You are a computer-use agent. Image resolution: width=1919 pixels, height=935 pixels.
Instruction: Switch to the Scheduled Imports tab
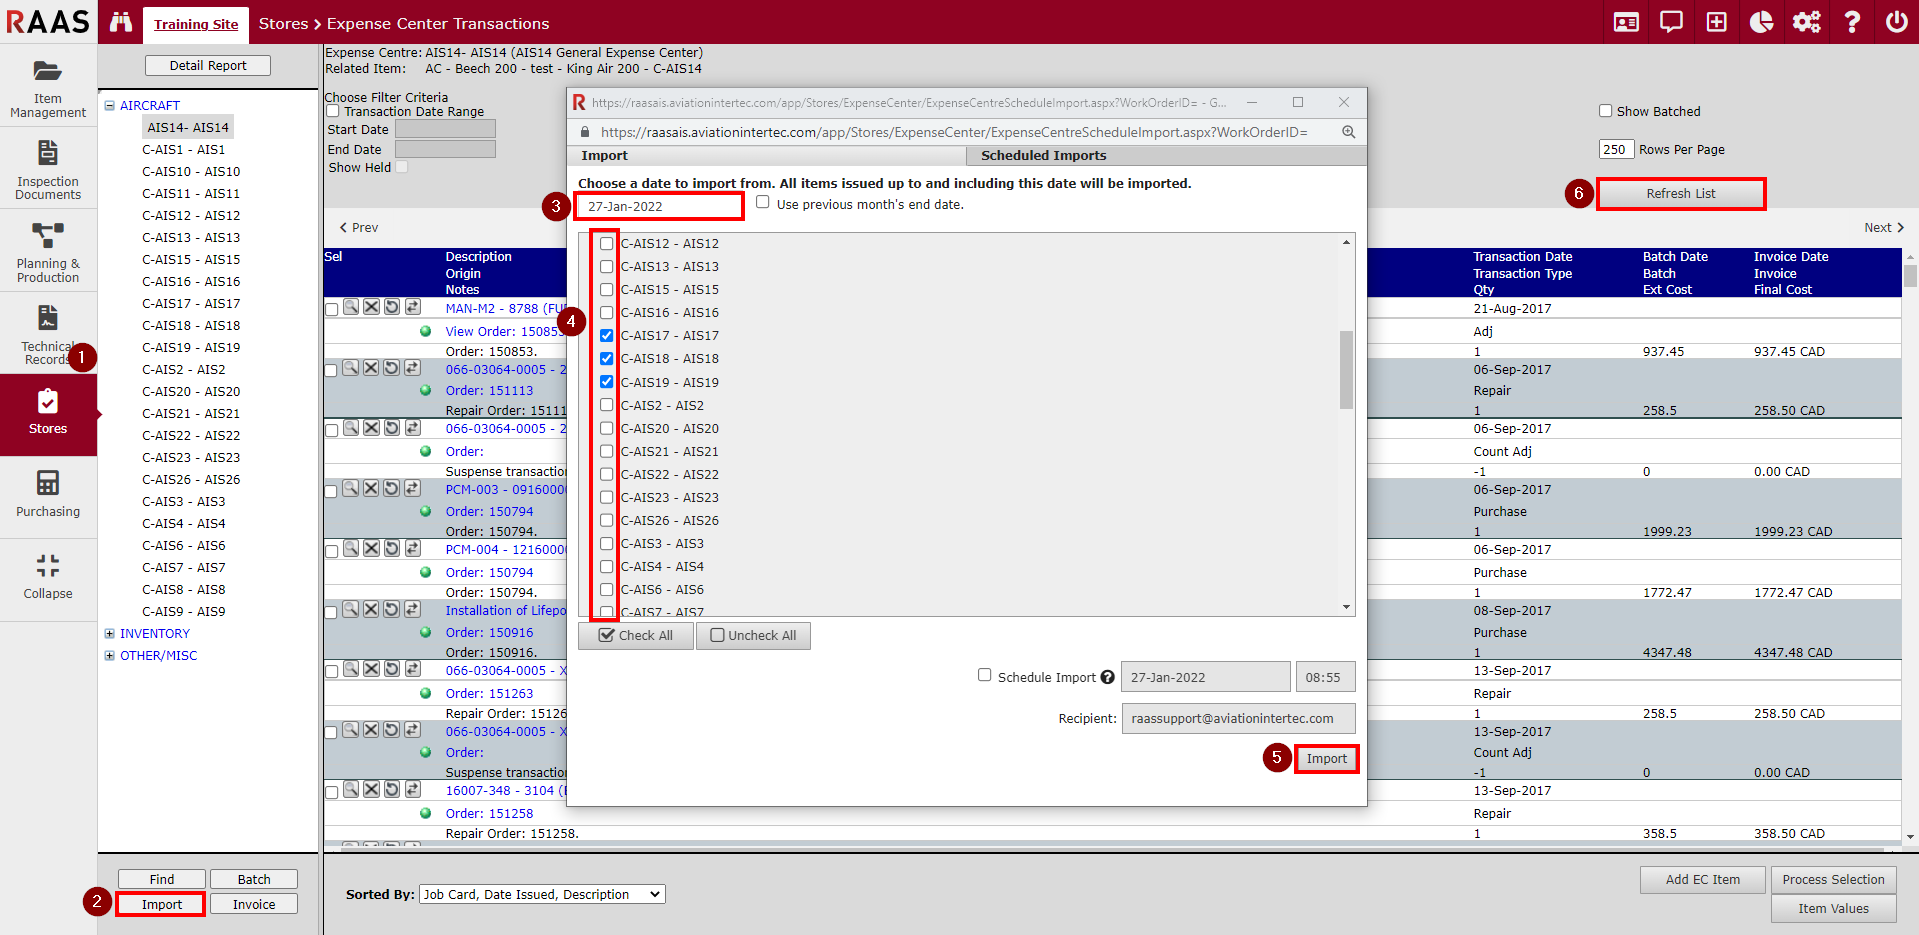(x=1043, y=156)
